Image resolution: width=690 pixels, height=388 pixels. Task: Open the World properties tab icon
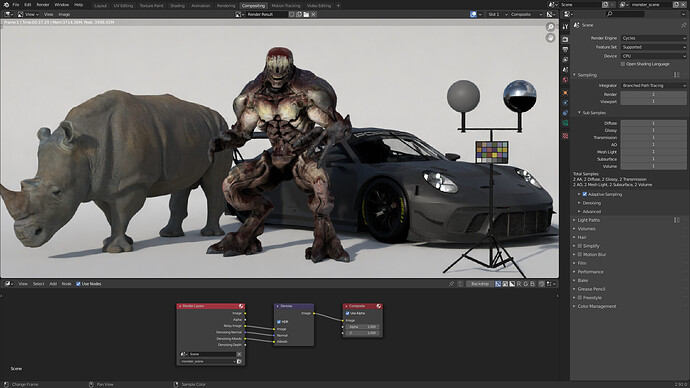click(x=565, y=80)
